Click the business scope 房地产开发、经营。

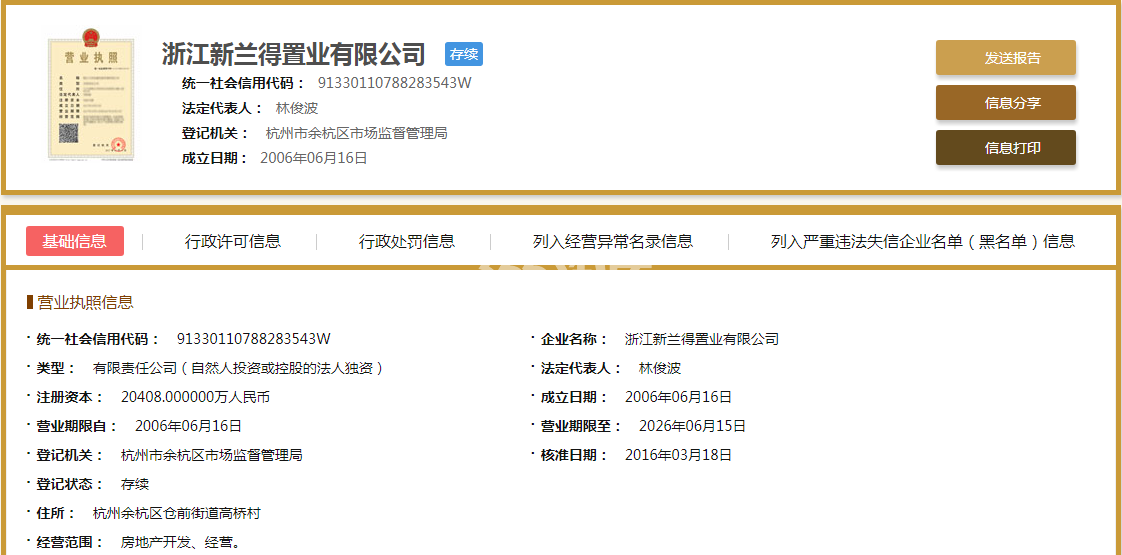pos(180,543)
